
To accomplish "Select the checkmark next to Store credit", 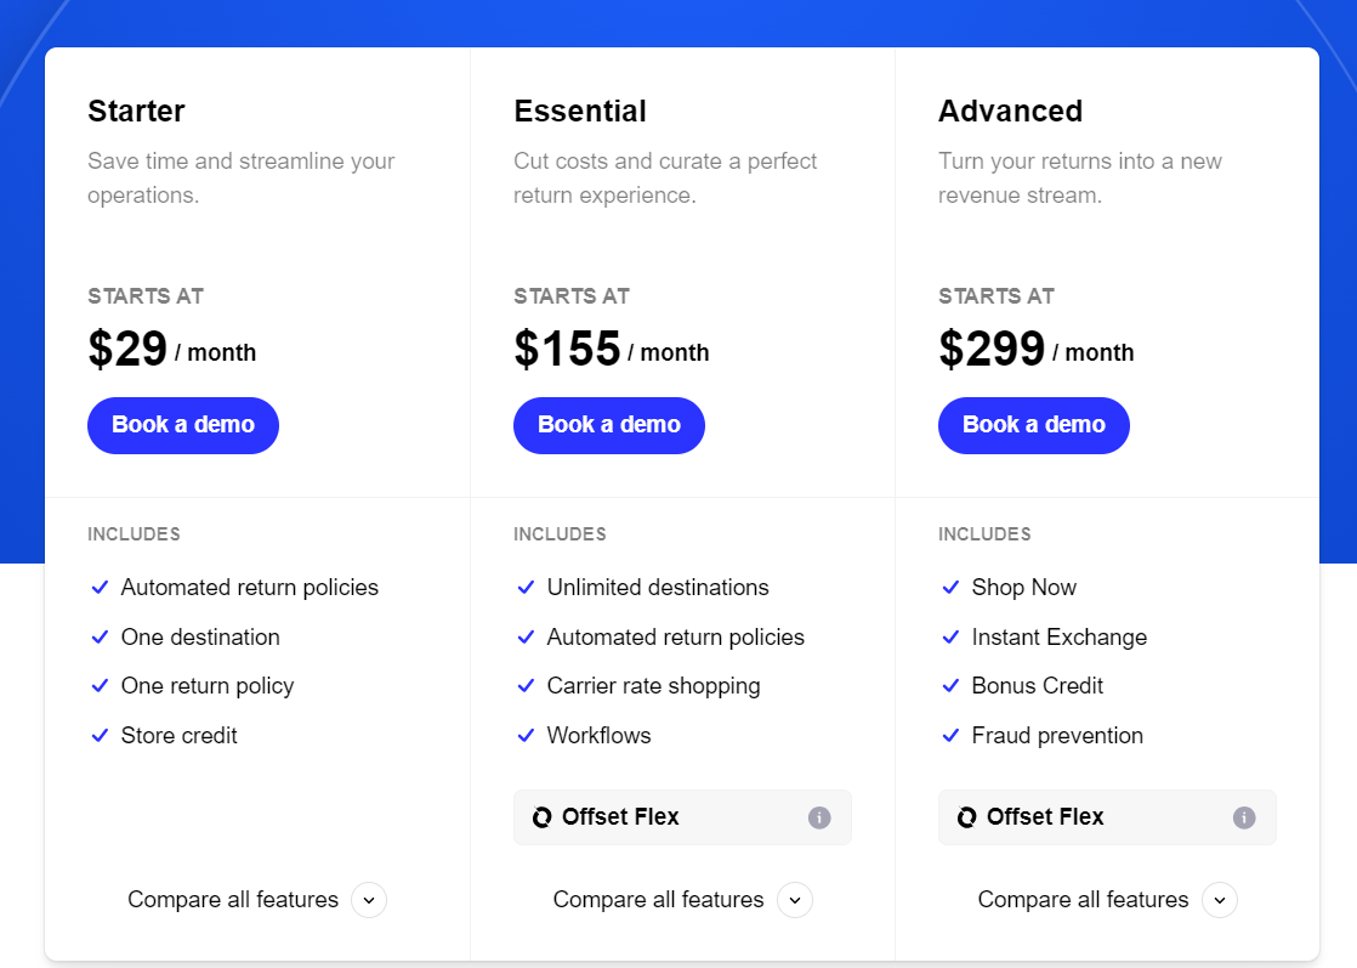I will click(x=99, y=735).
